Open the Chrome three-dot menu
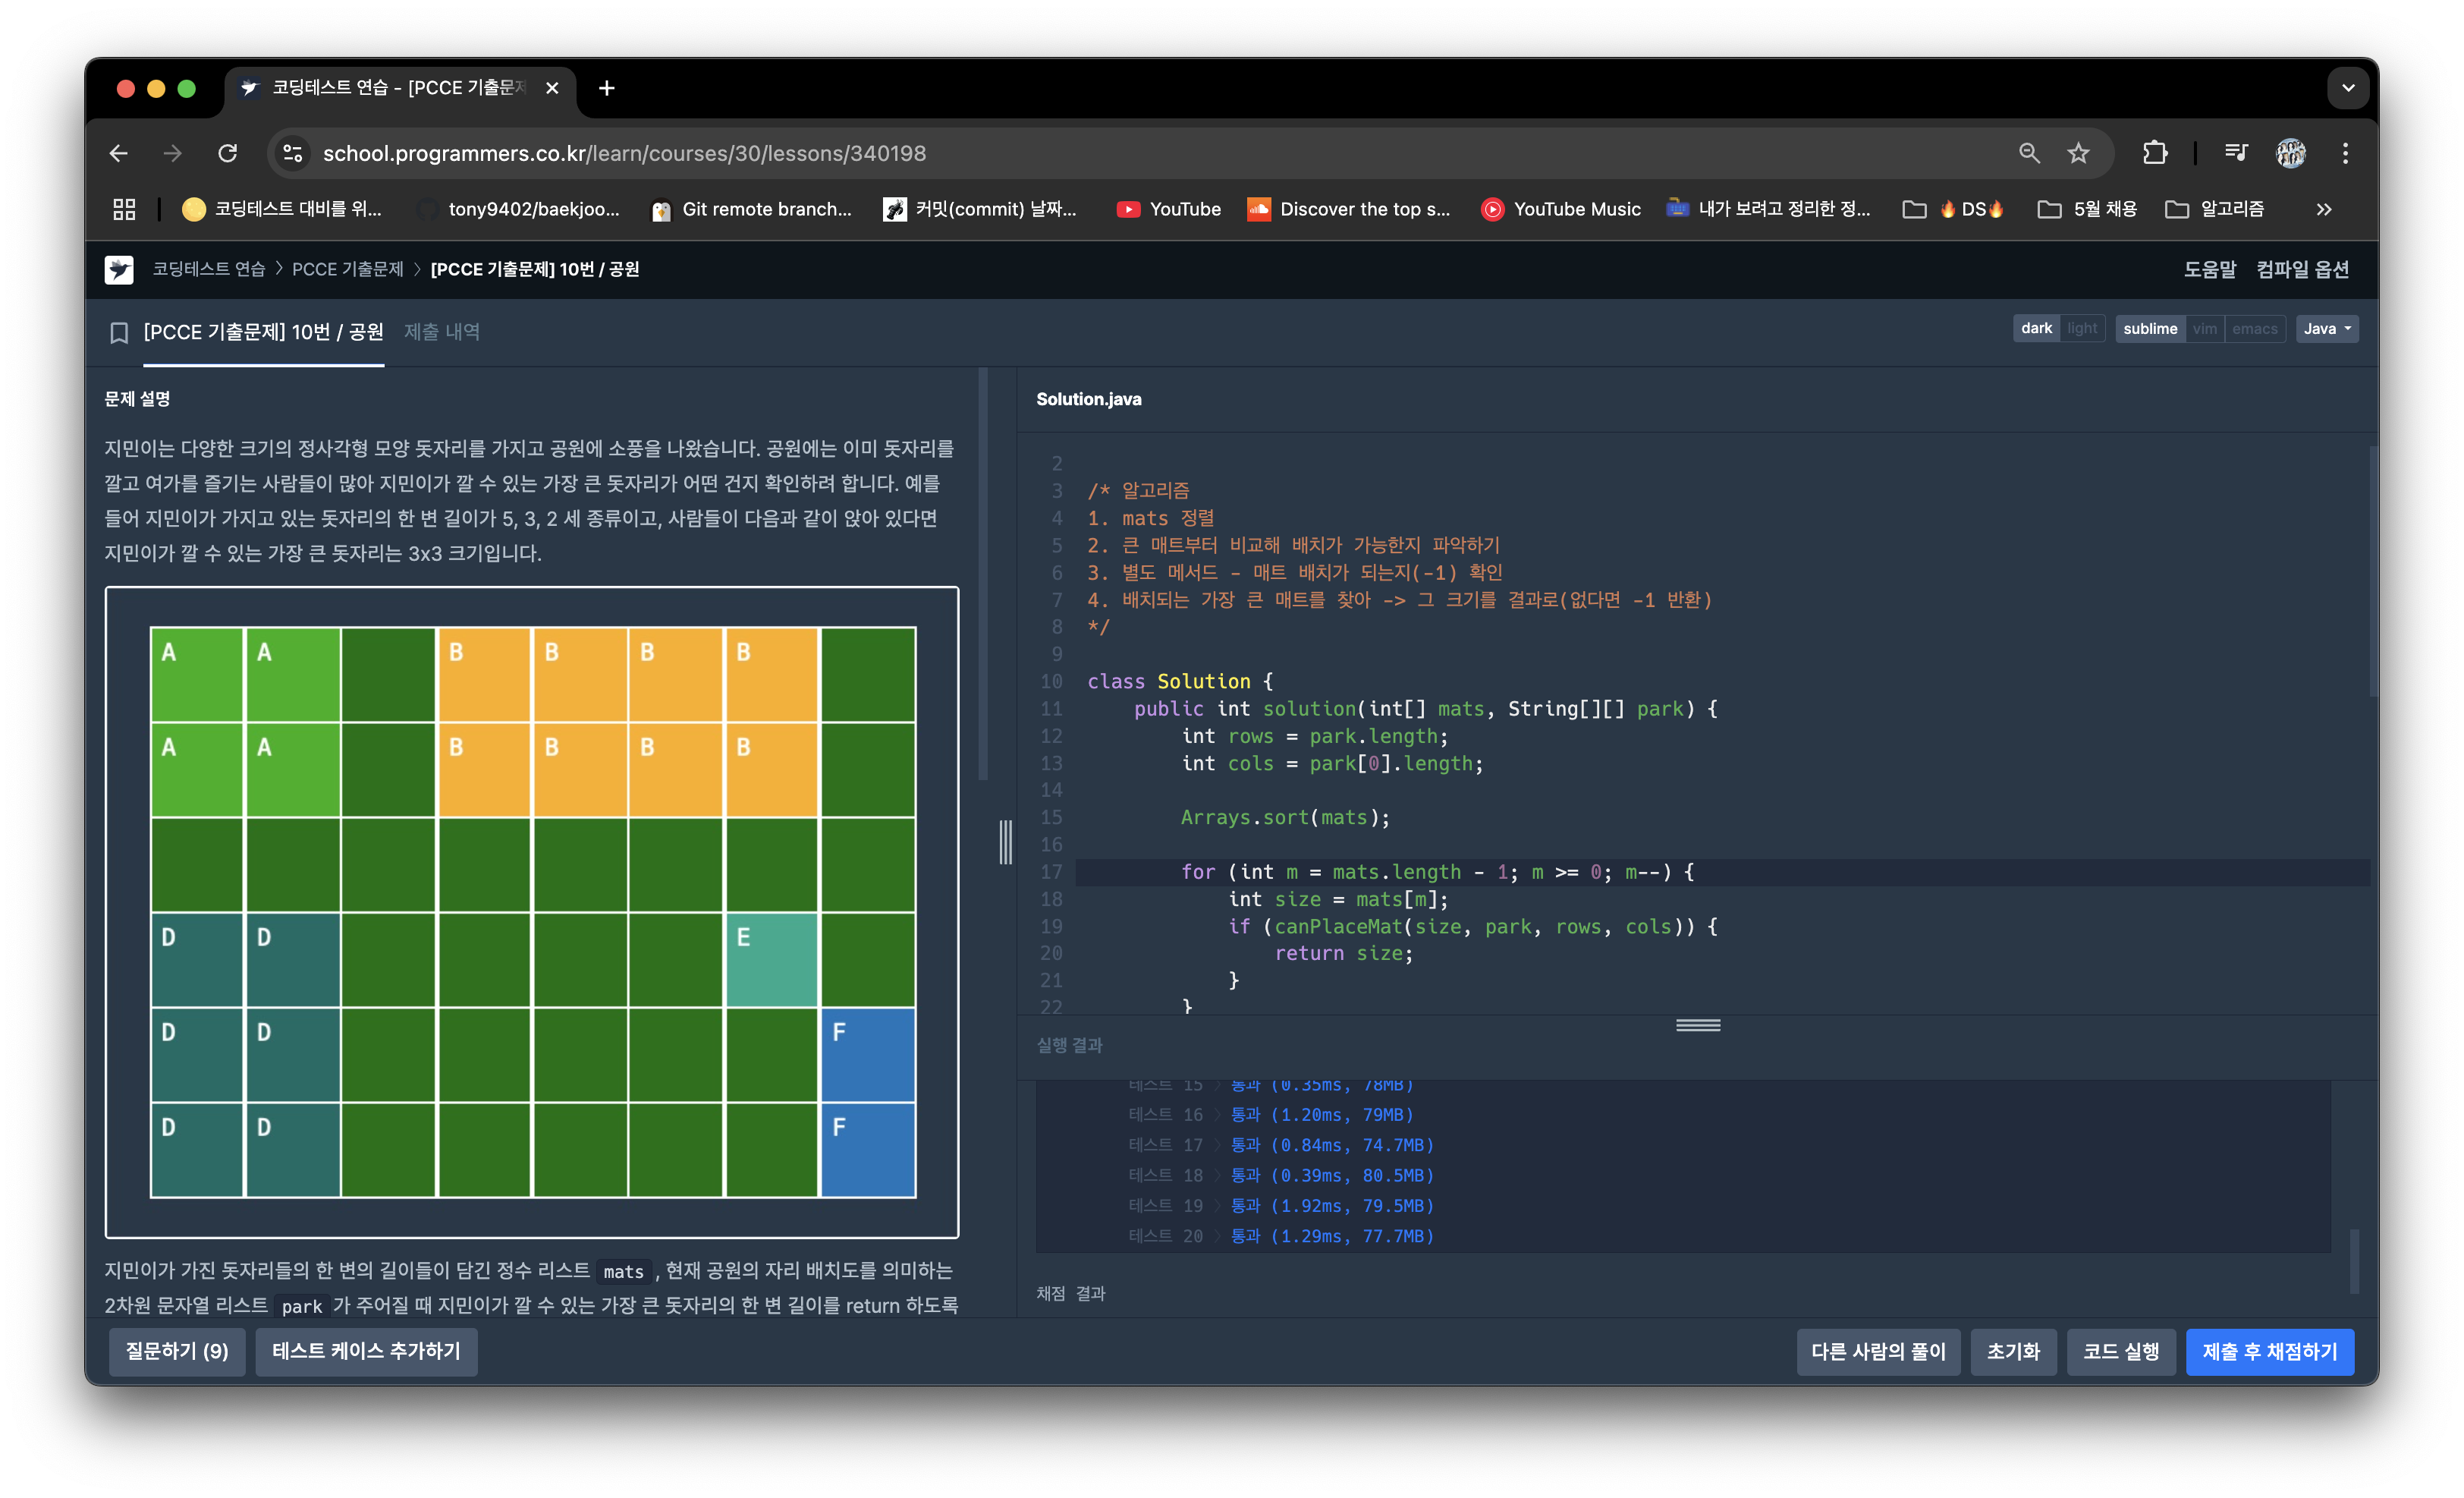 coord(2345,153)
